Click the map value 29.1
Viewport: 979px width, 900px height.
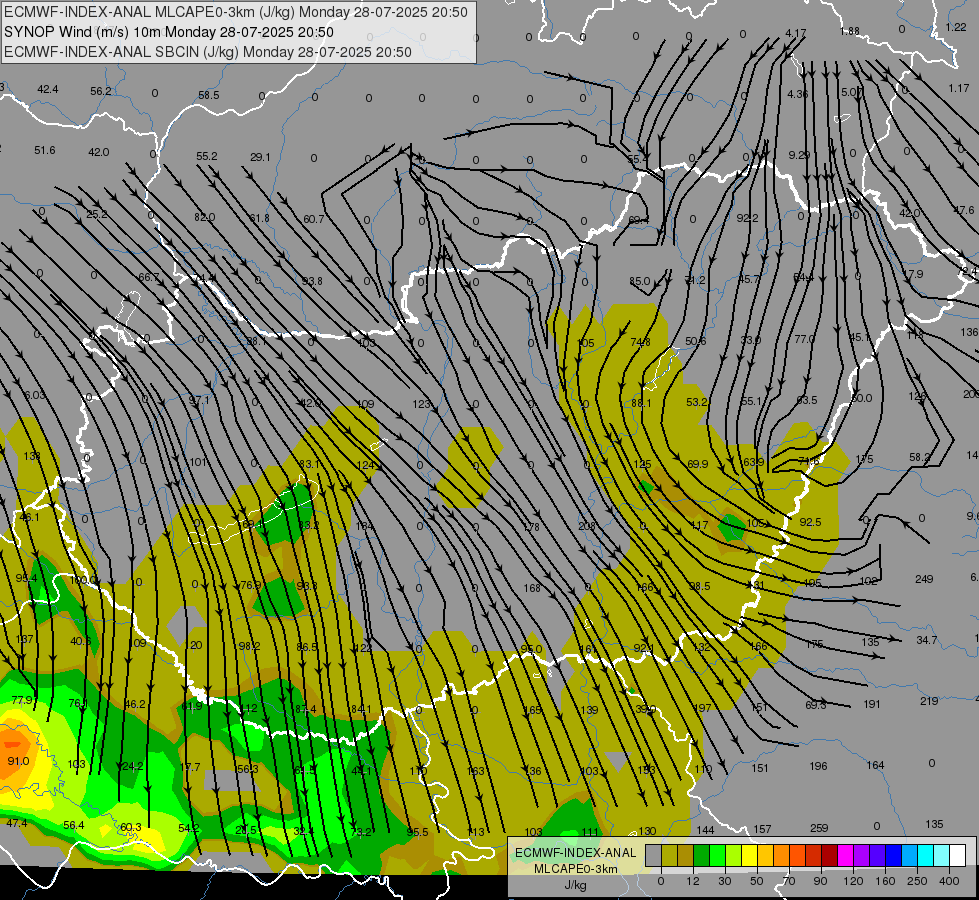260,157
